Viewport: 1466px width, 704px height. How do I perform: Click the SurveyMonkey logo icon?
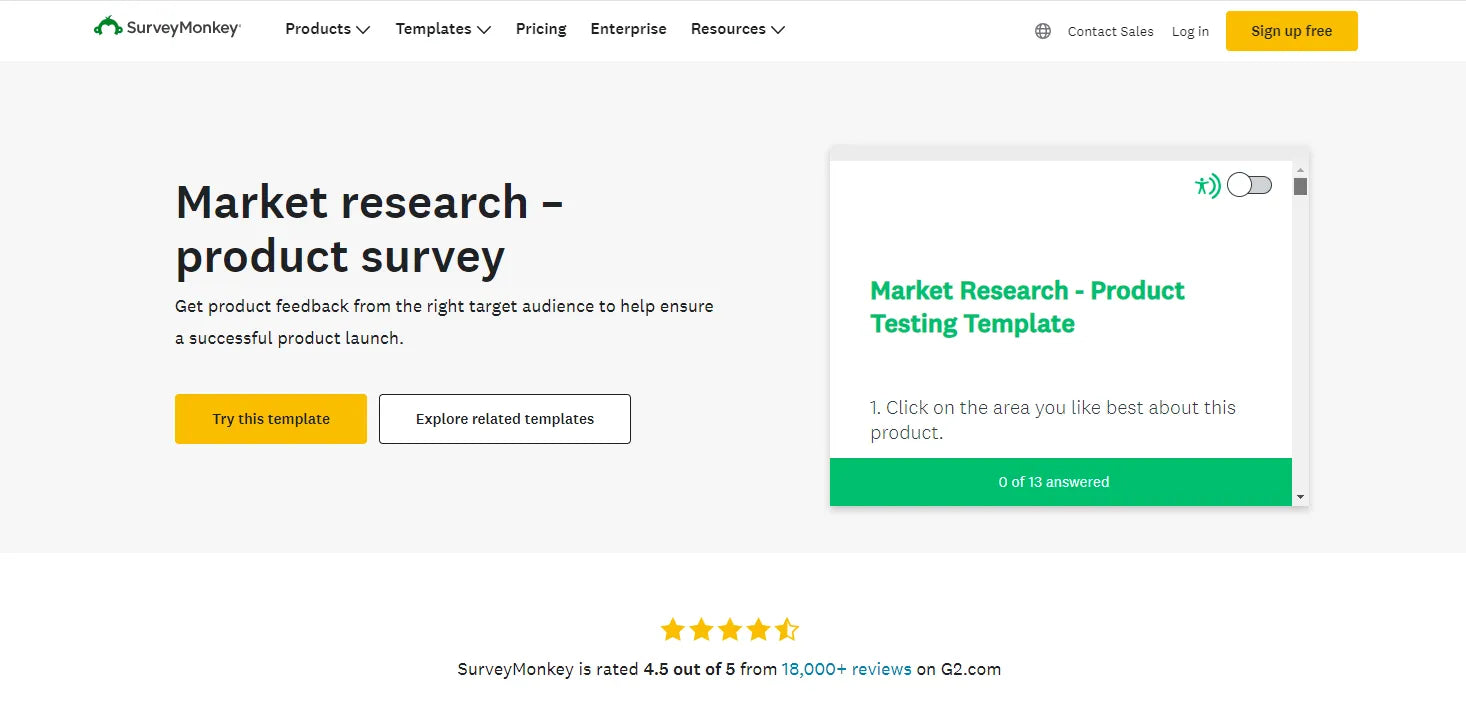pyautogui.click(x=108, y=27)
